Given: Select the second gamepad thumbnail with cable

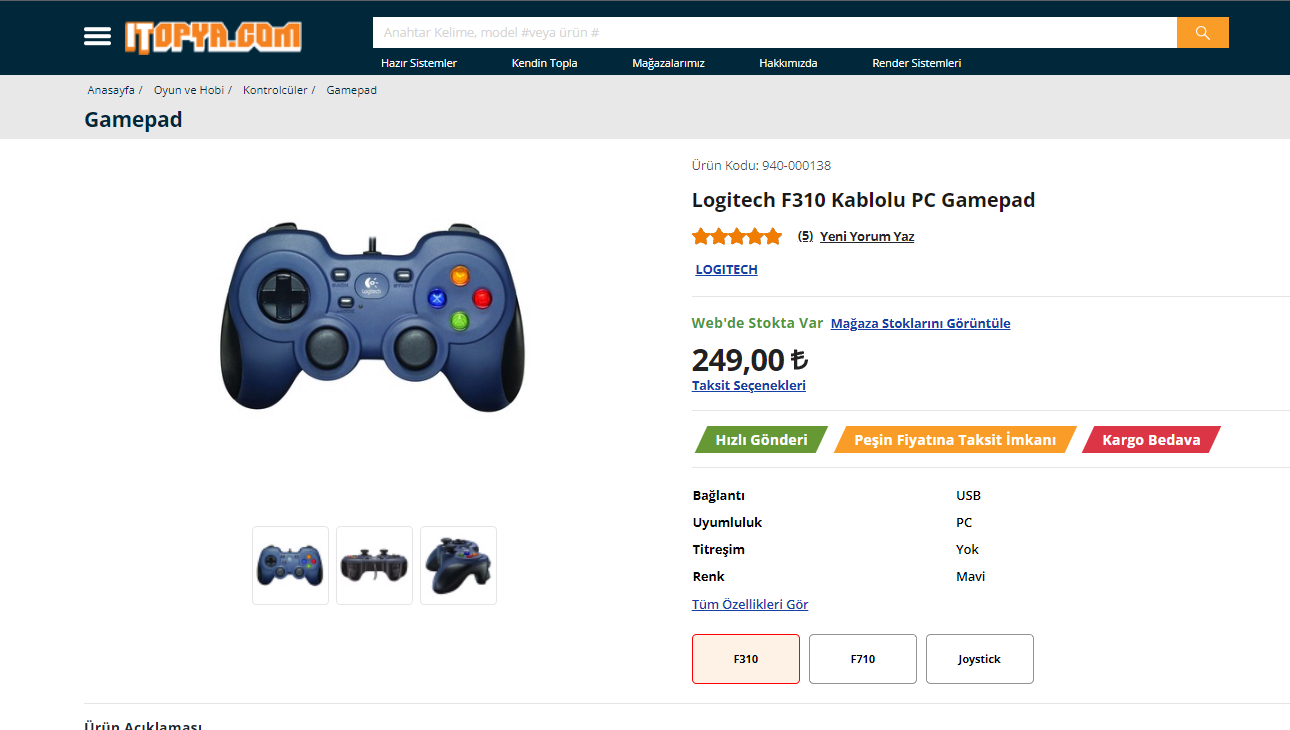Looking at the screenshot, I should pos(374,565).
